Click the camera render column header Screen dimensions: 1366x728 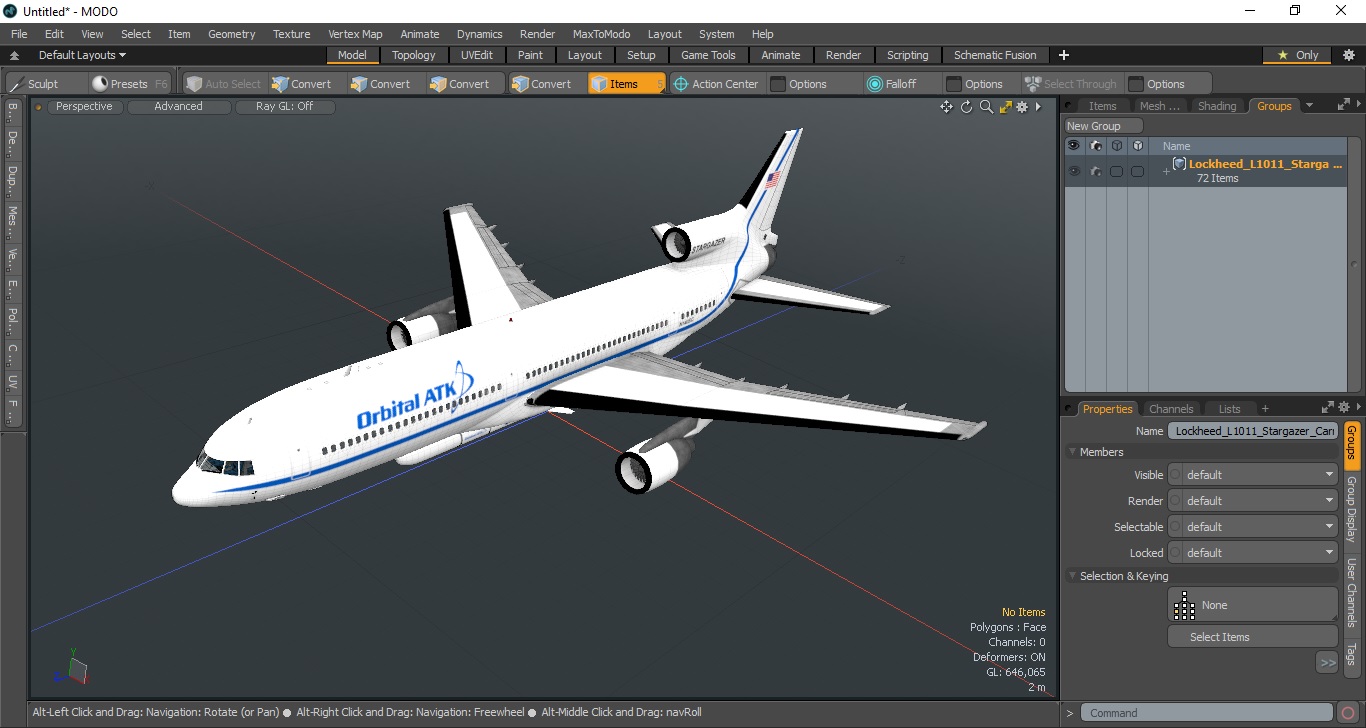(x=1096, y=146)
